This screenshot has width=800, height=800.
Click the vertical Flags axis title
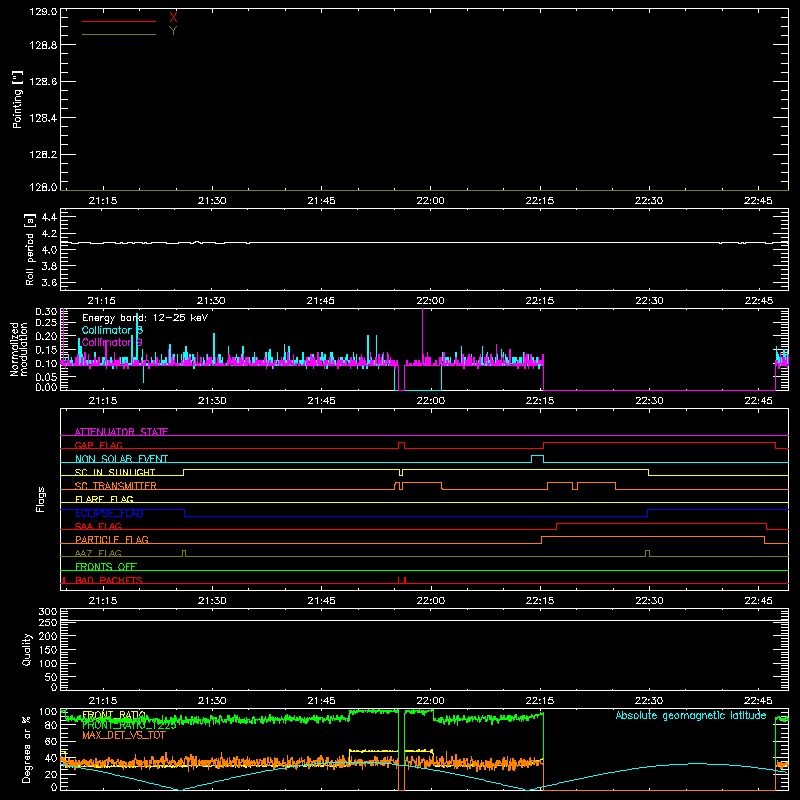pyautogui.click(x=41, y=499)
